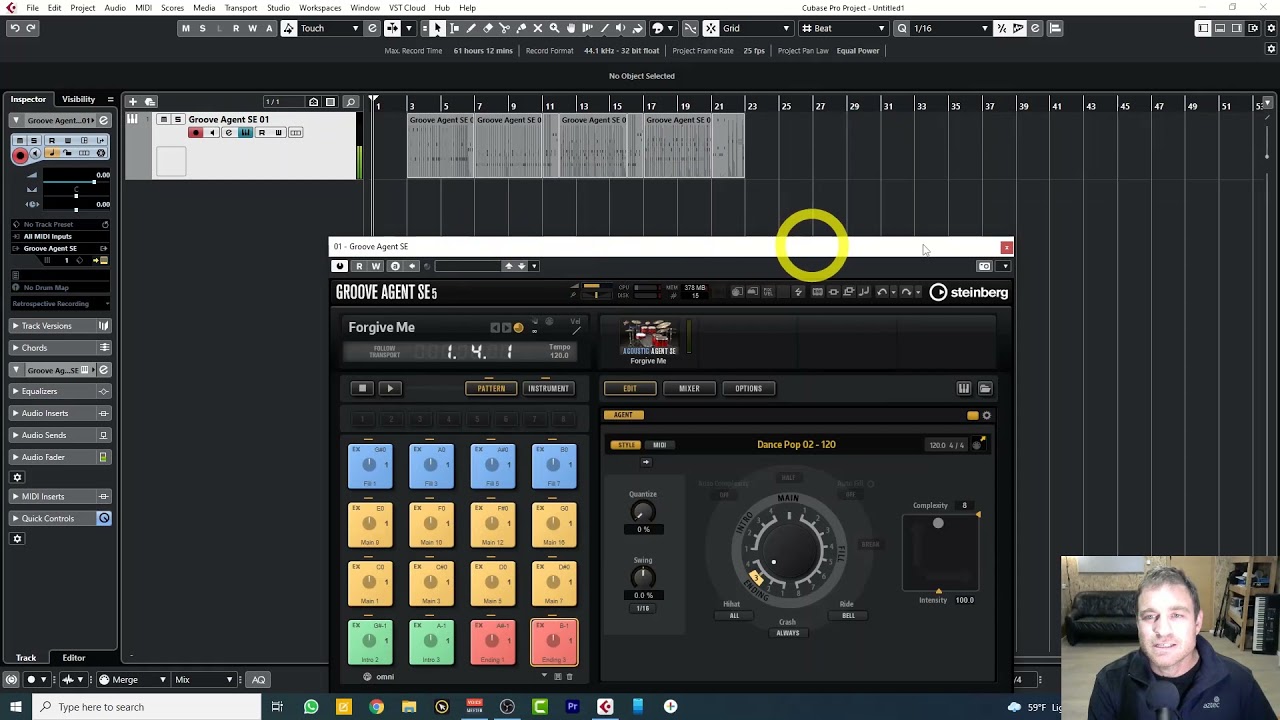The height and width of the screenshot is (720, 1280).
Task: Select the MIDI button beside Style
Action: [659, 445]
